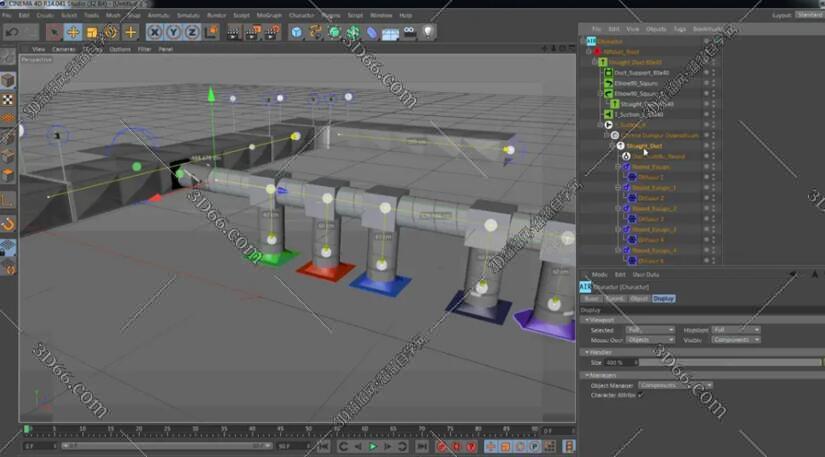Open the Selected dropdown in Viewport section
Image resolution: width=825 pixels, height=457 pixels.
(x=650, y=329)
